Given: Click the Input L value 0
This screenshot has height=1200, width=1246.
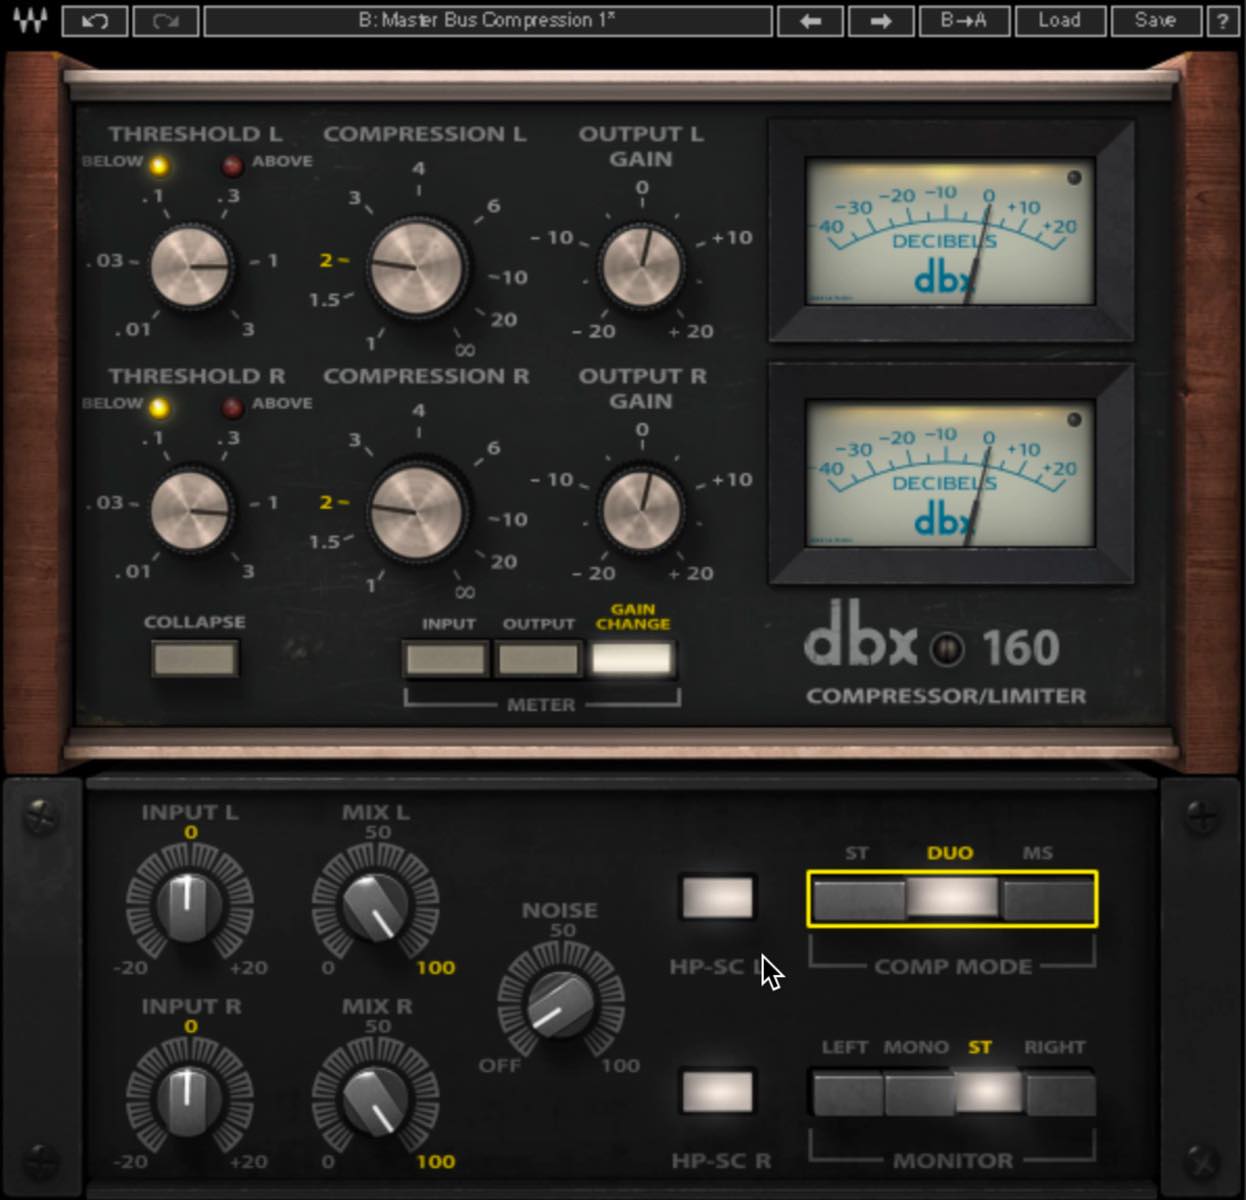Looking at the screenshot, I should [x=190, y=832].
